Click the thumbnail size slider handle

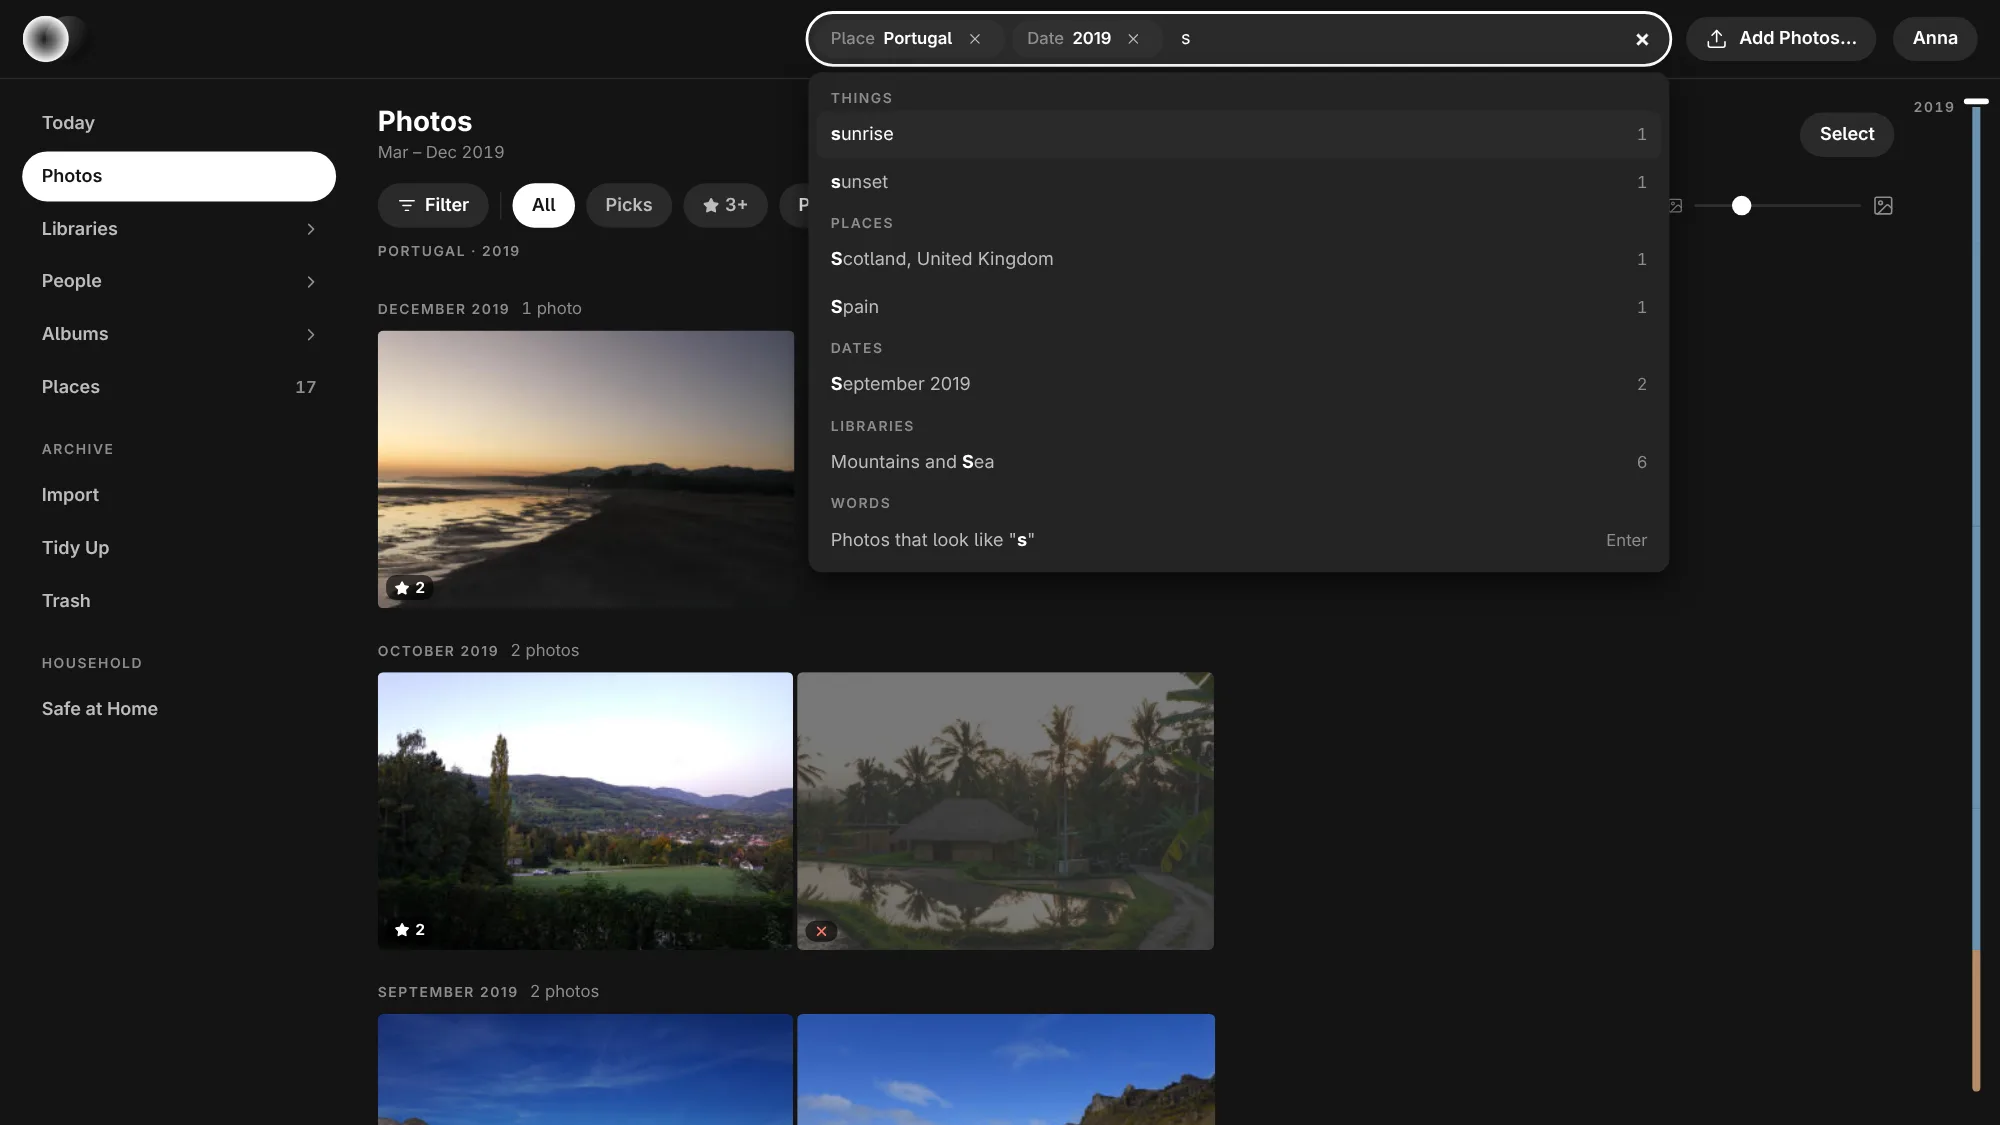pos(1741,206)
